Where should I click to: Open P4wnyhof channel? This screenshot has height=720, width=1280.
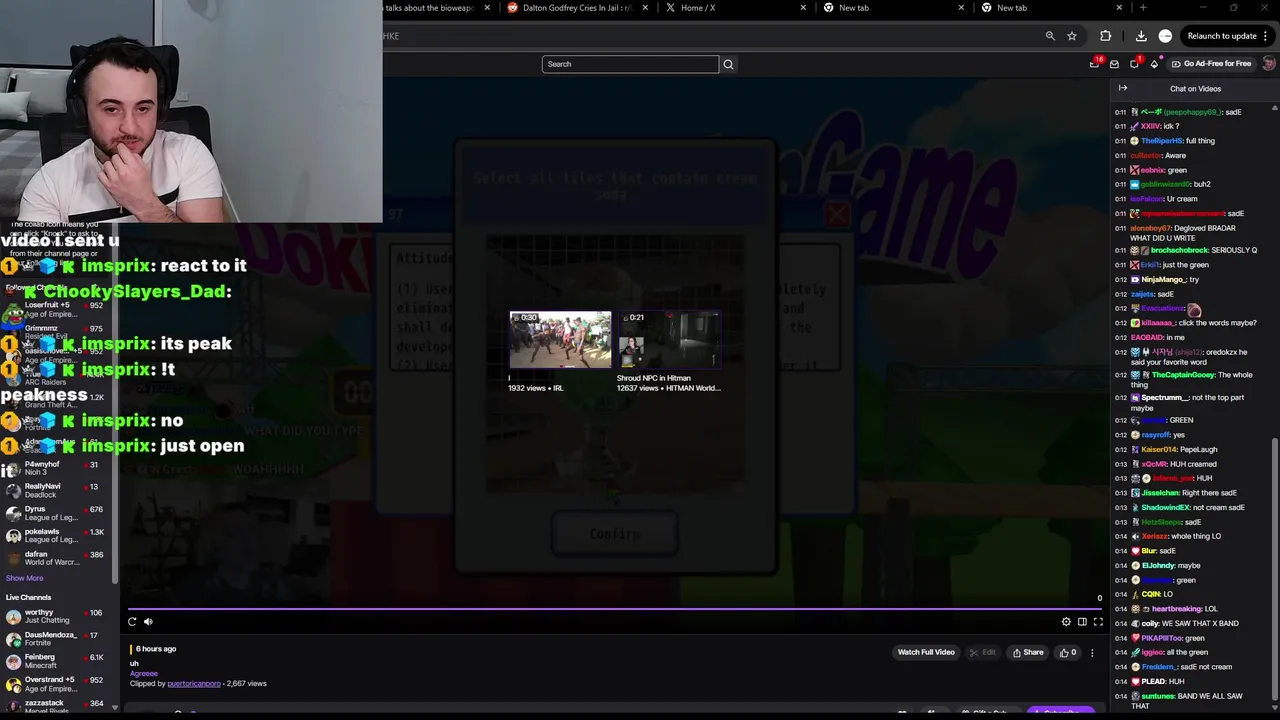click(x=58, y=468)
